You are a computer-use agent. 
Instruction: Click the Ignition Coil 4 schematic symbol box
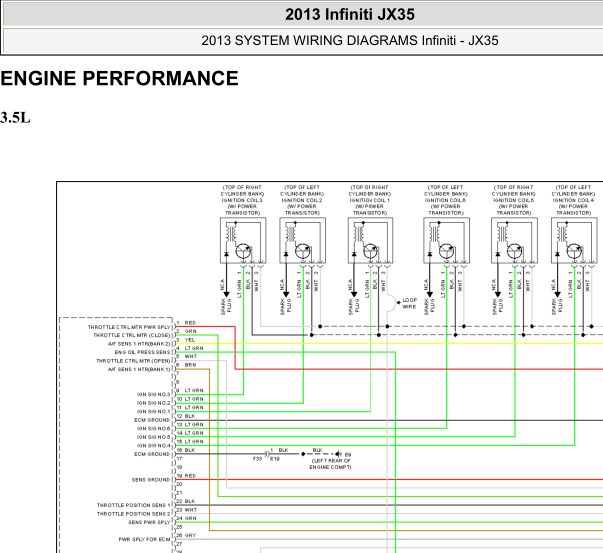[x=574, y=240]
